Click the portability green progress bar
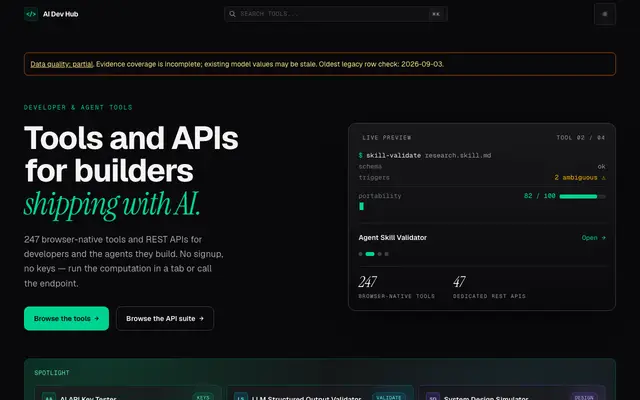The height and width of the screenshot is (400, 640). [x=582, y=196]
